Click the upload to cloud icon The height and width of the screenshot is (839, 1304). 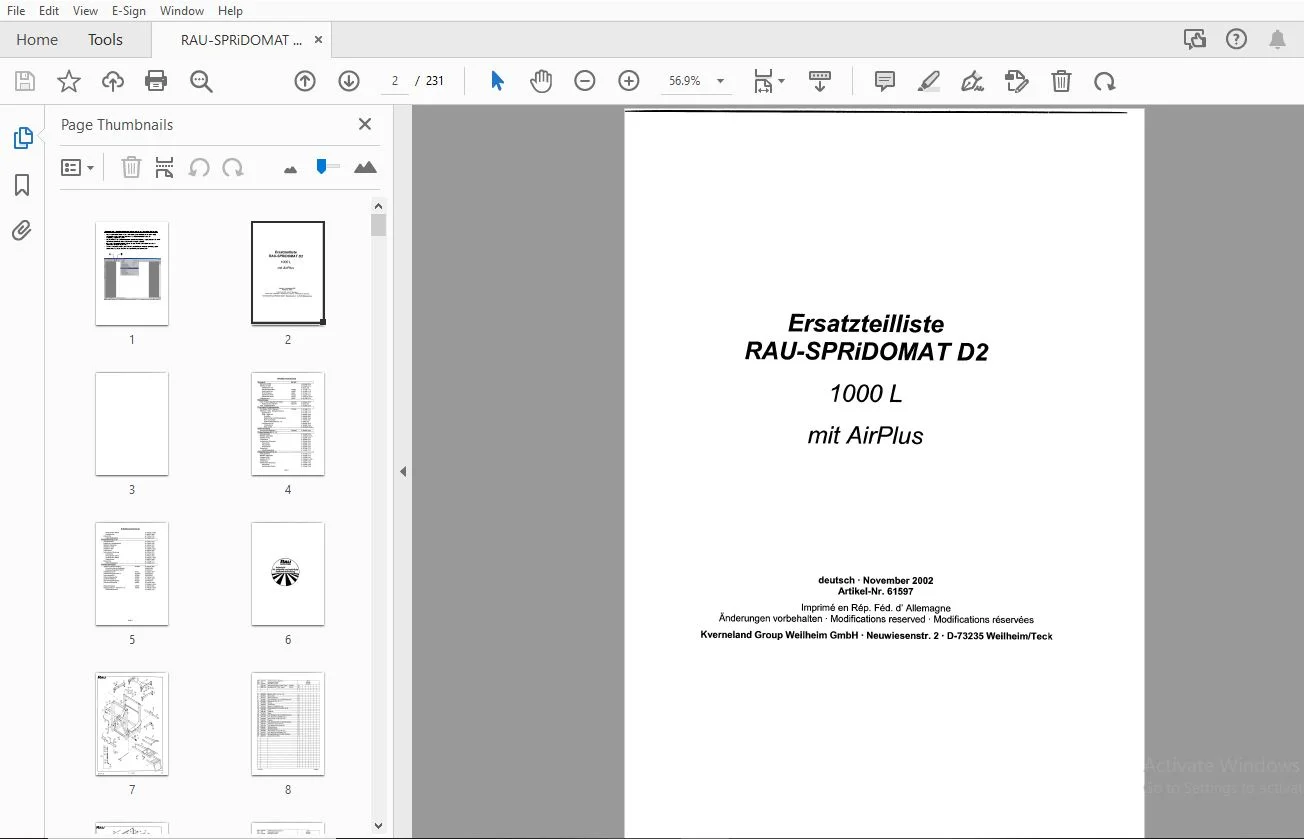113,81
